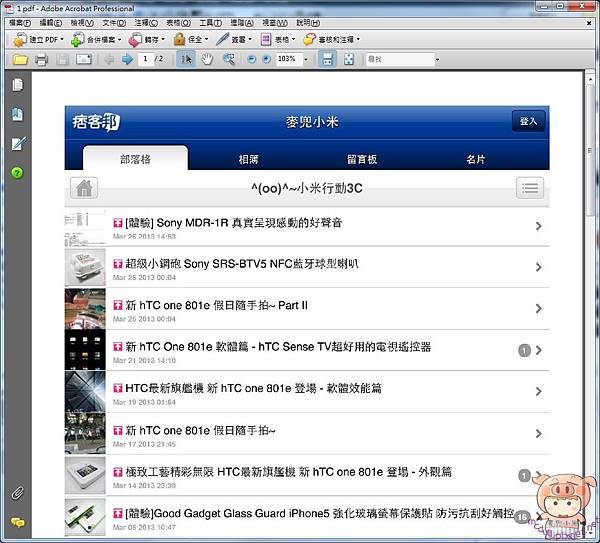Open the Pages panel in left sidebar
The image size is (600, 543).
[x=17, y=85]
